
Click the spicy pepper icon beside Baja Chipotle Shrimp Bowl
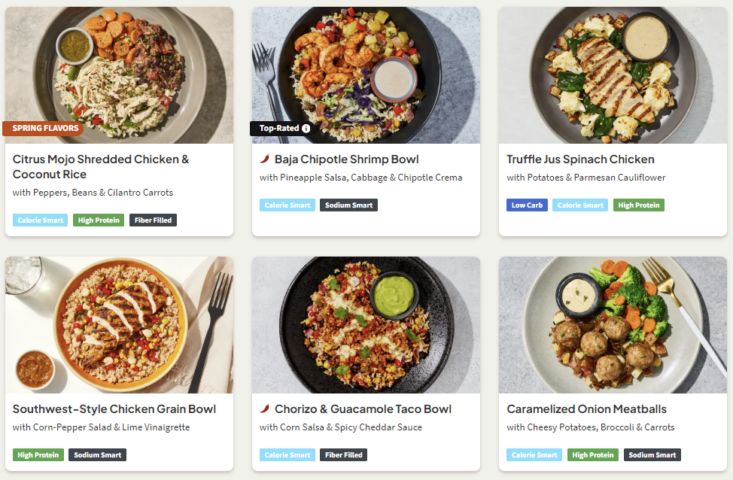[264, 159]
